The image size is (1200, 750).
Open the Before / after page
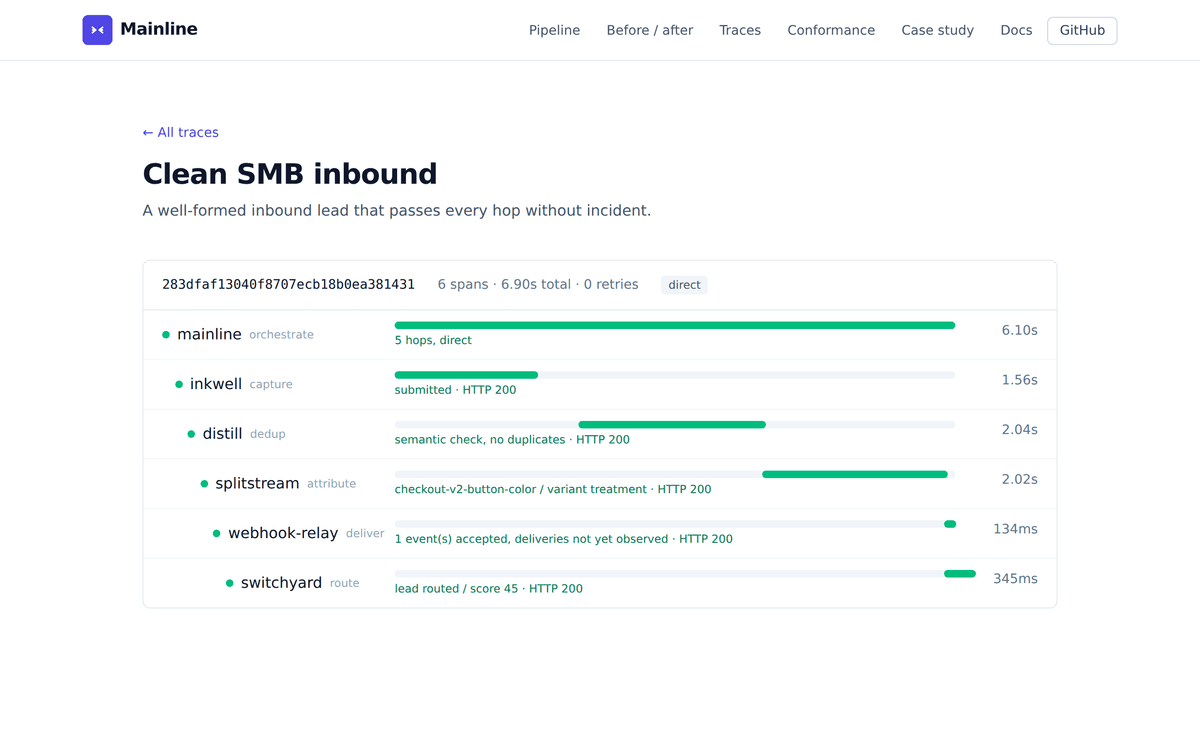650,30
